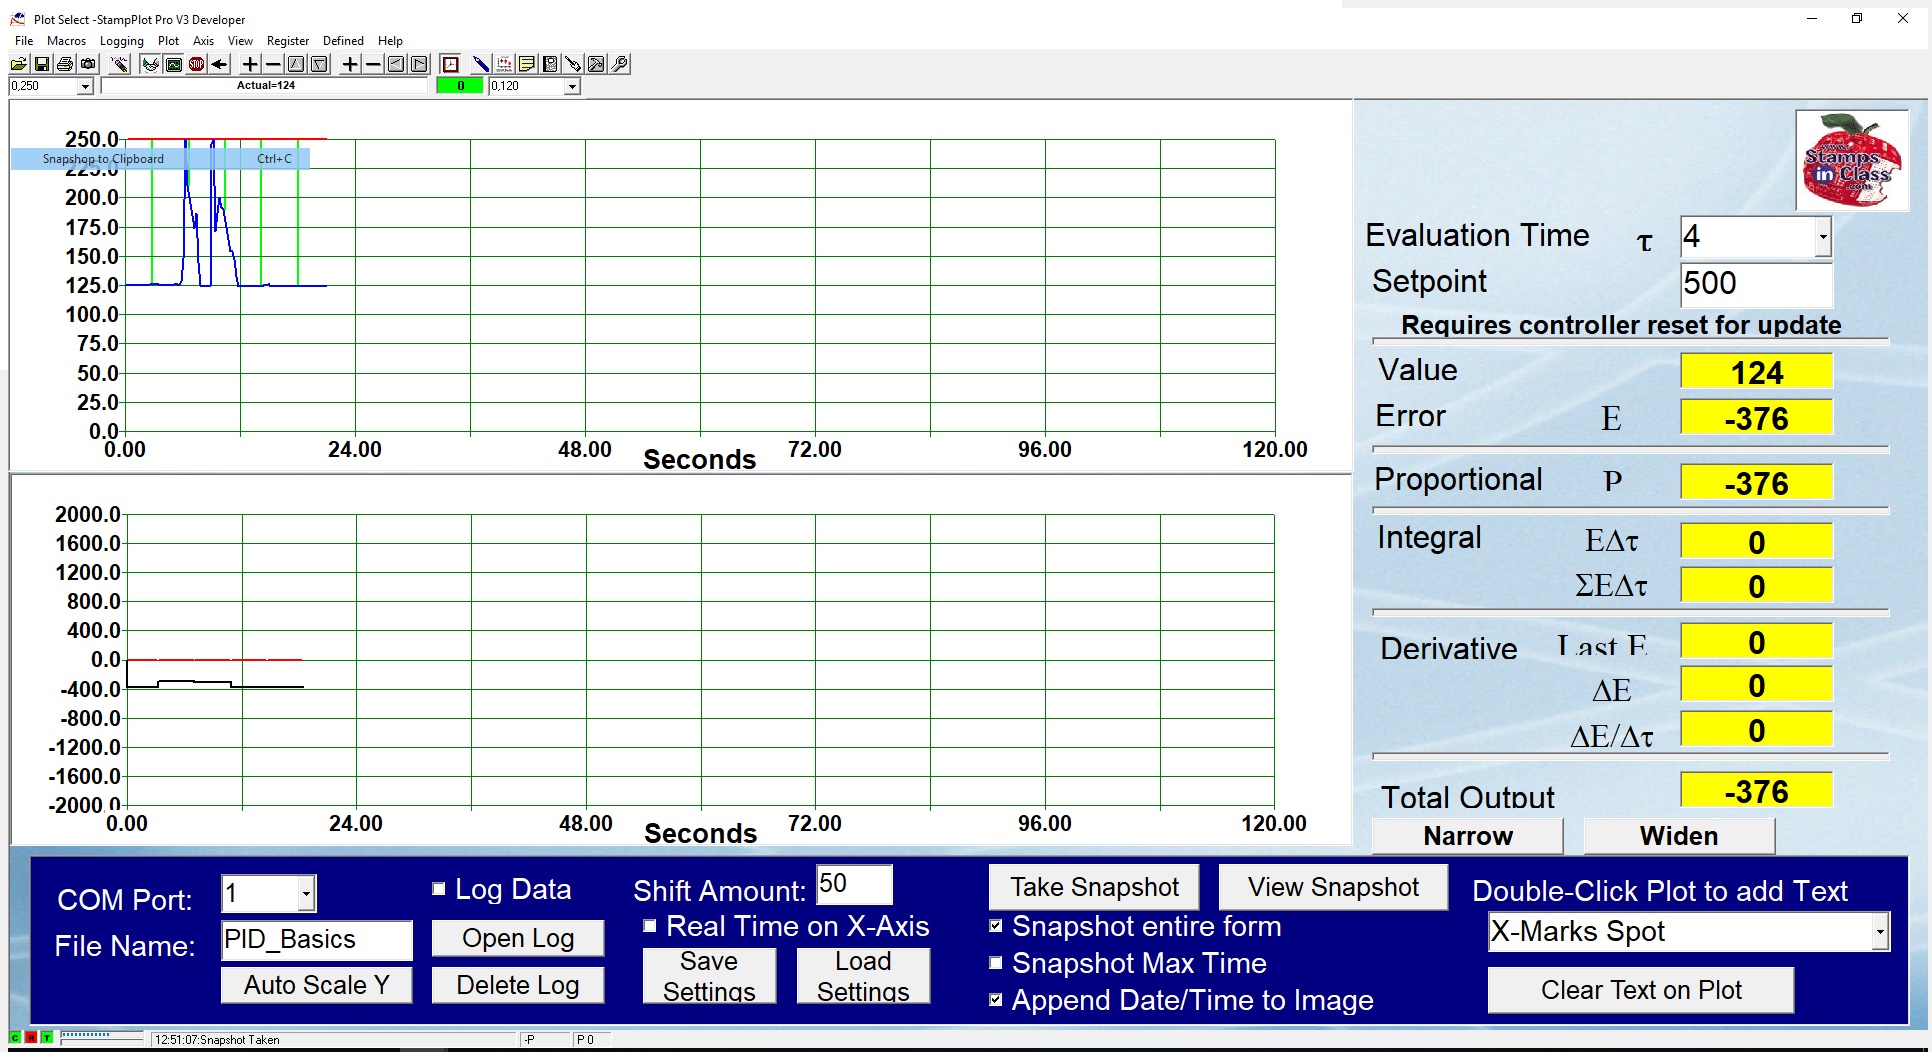The width and height of the screenshot is (1932, 1052).
Task: Click the Open file folder icon
Action: [x=19, y=64]
